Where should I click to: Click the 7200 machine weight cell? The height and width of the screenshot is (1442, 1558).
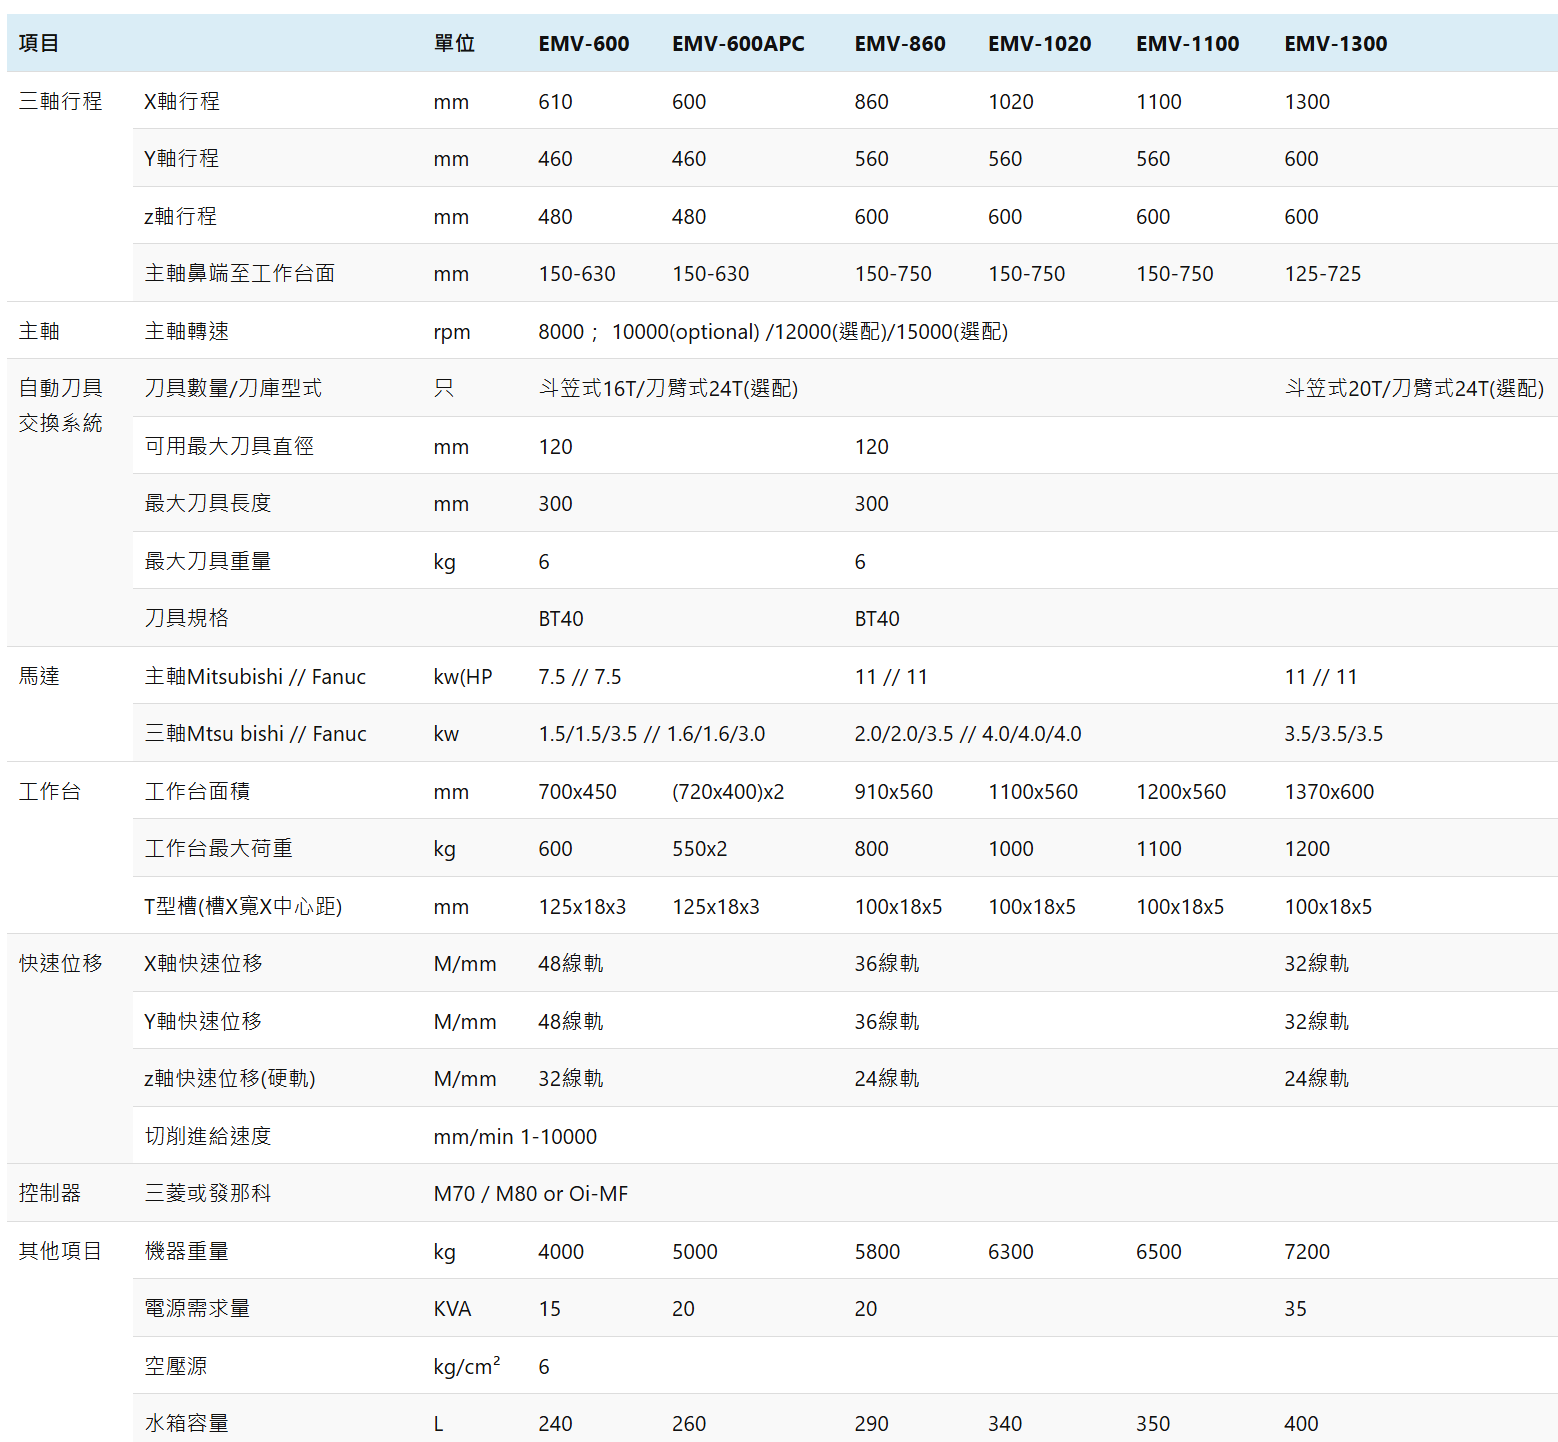pos(1307,1251)
